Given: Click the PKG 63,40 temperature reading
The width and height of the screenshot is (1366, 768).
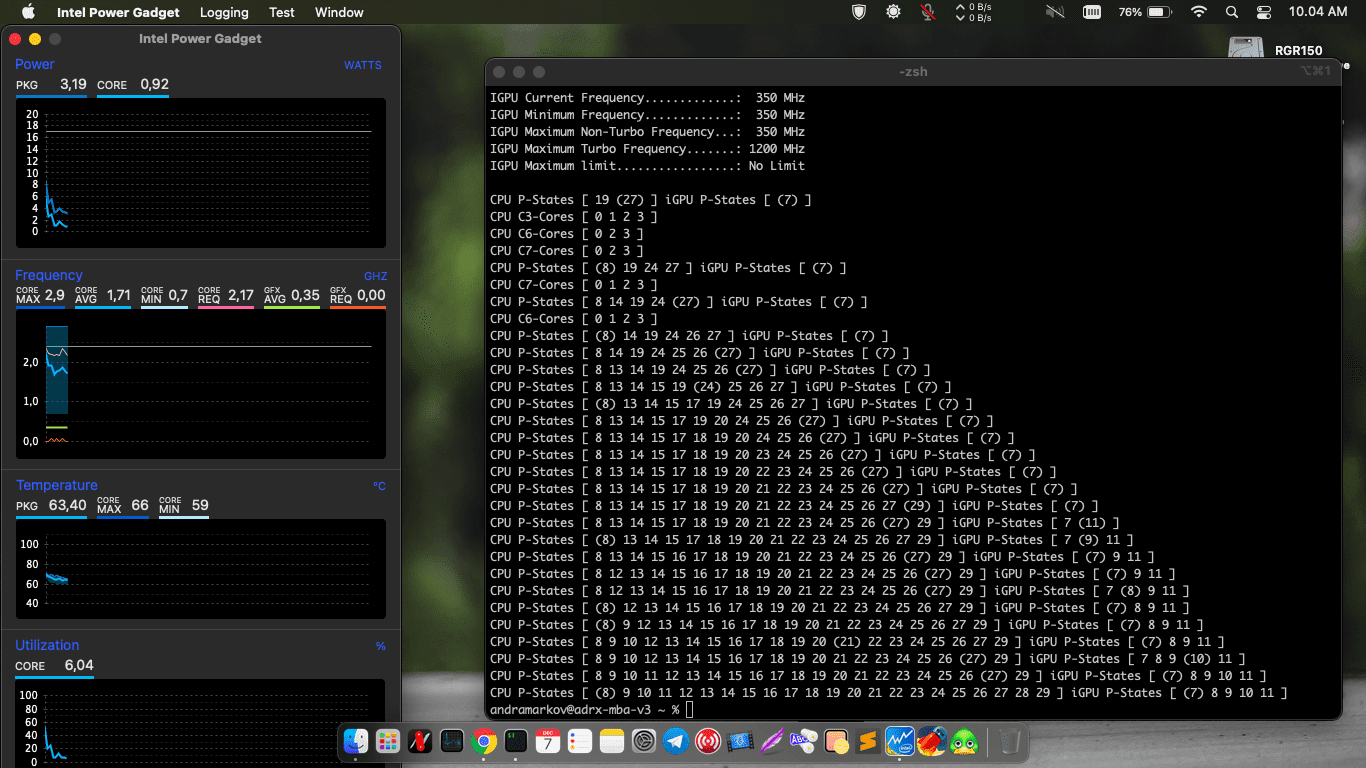Looking at the screenshot, I should pos(51,506).
